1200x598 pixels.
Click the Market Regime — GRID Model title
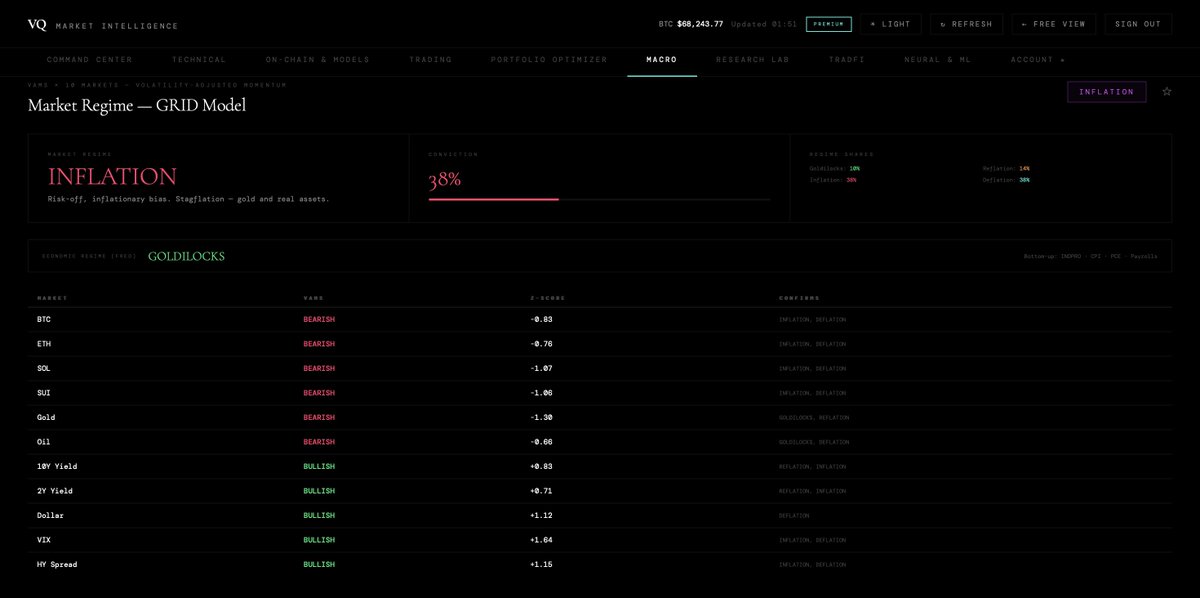pos(137,105)
